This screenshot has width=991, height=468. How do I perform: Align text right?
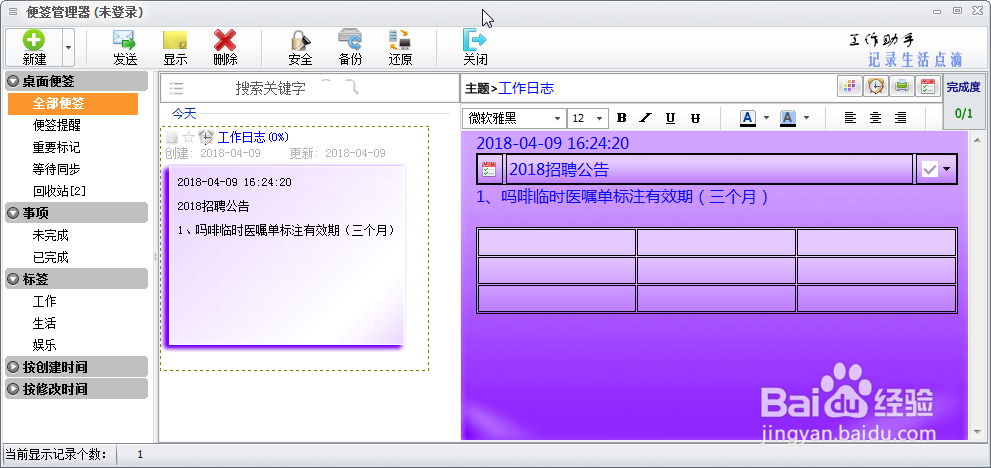(x=900, y=118)
